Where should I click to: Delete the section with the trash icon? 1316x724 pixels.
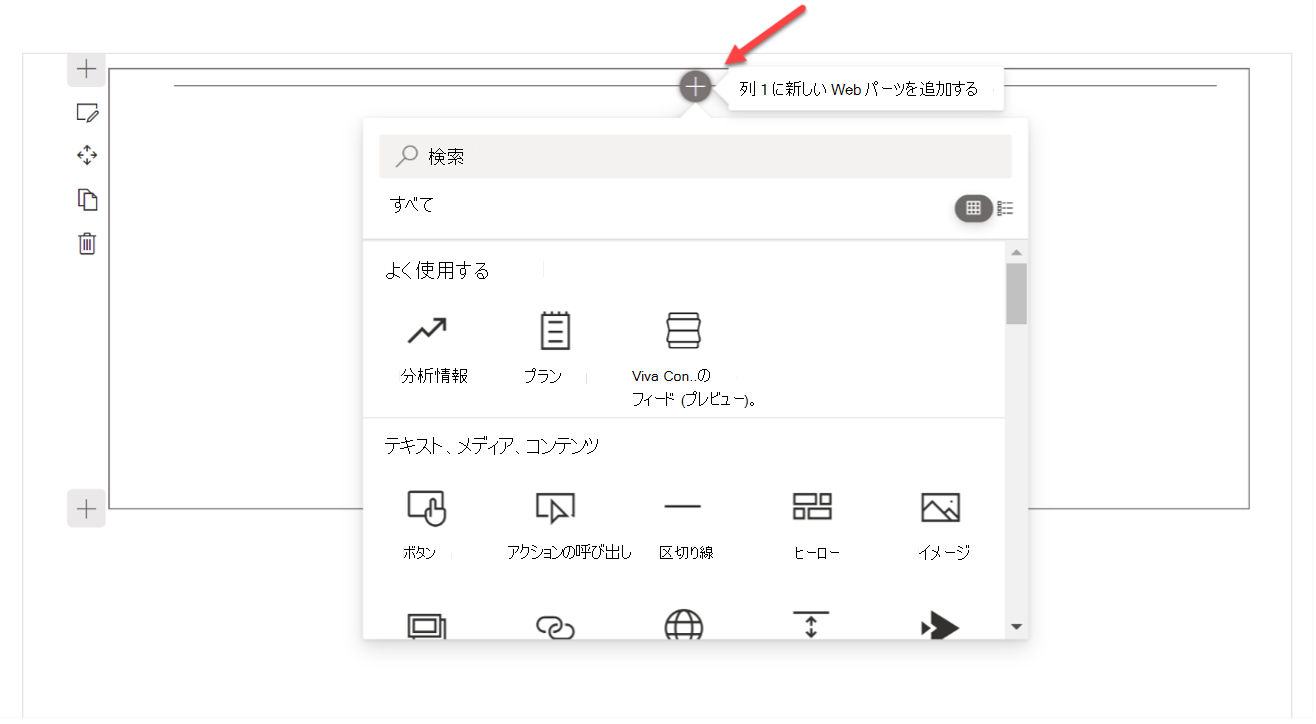click(x=87, y=243)
